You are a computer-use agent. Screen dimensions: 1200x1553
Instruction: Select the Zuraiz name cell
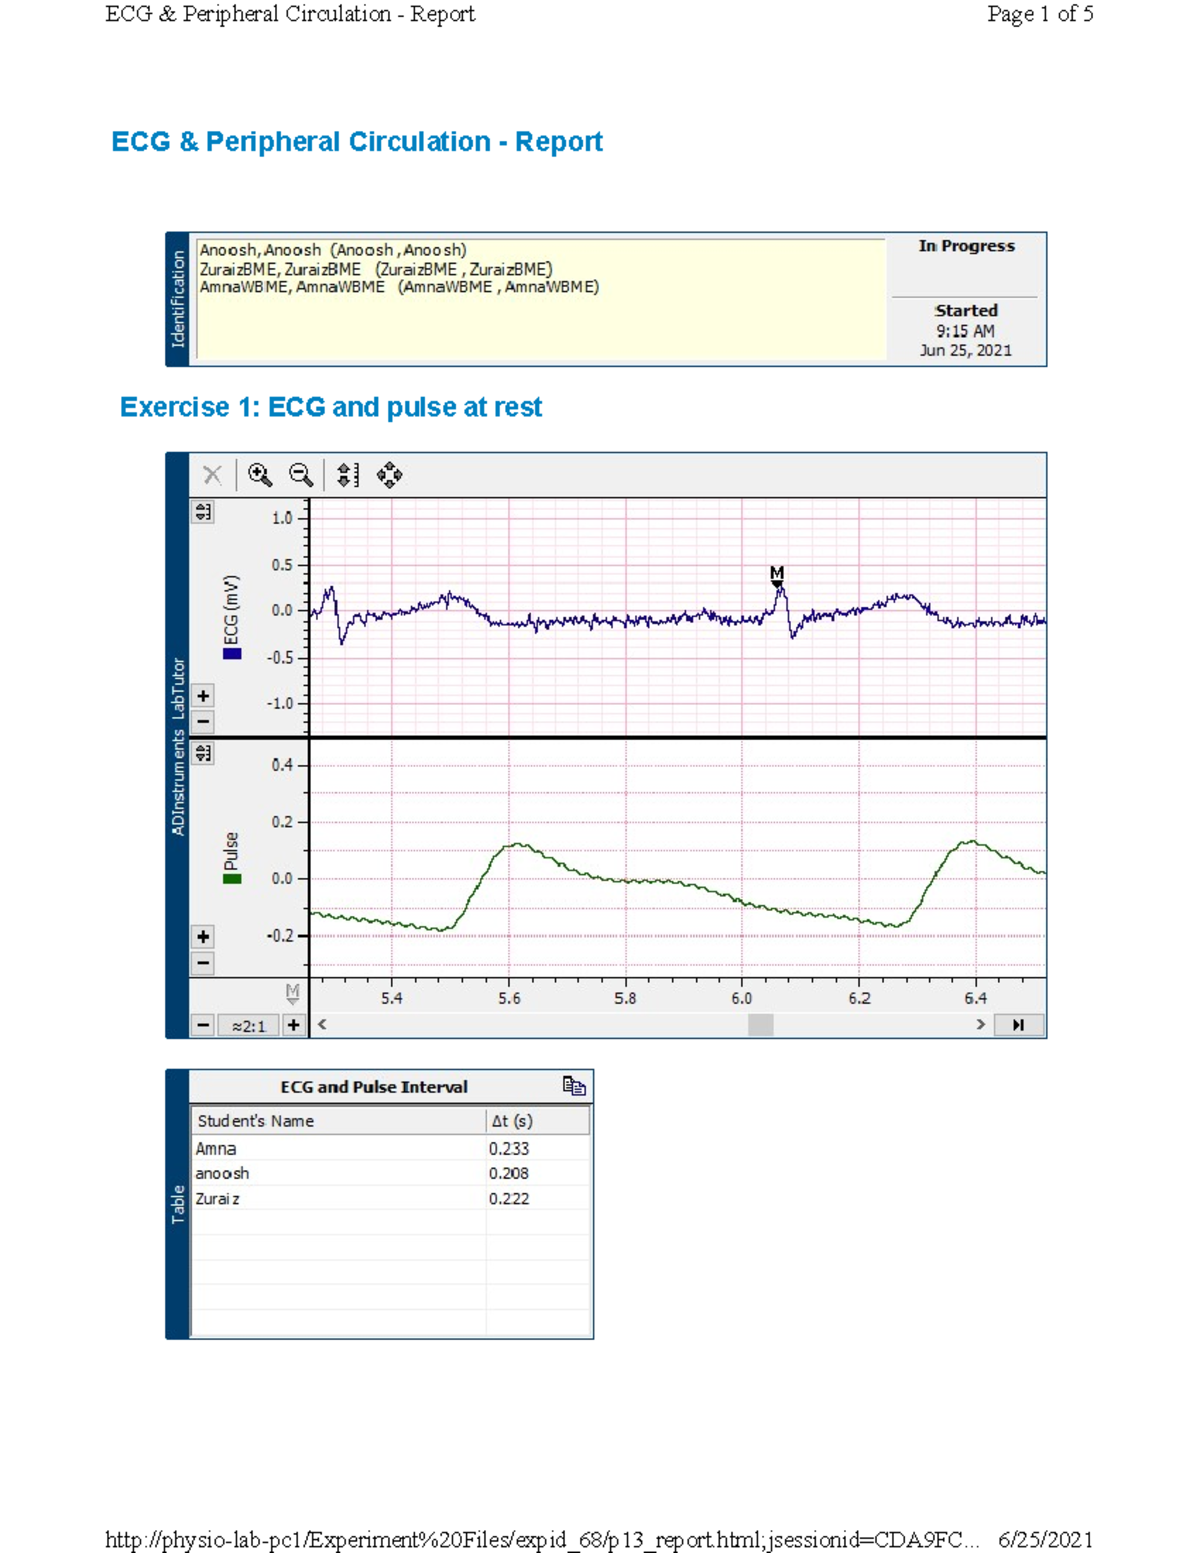[338, 1198]
